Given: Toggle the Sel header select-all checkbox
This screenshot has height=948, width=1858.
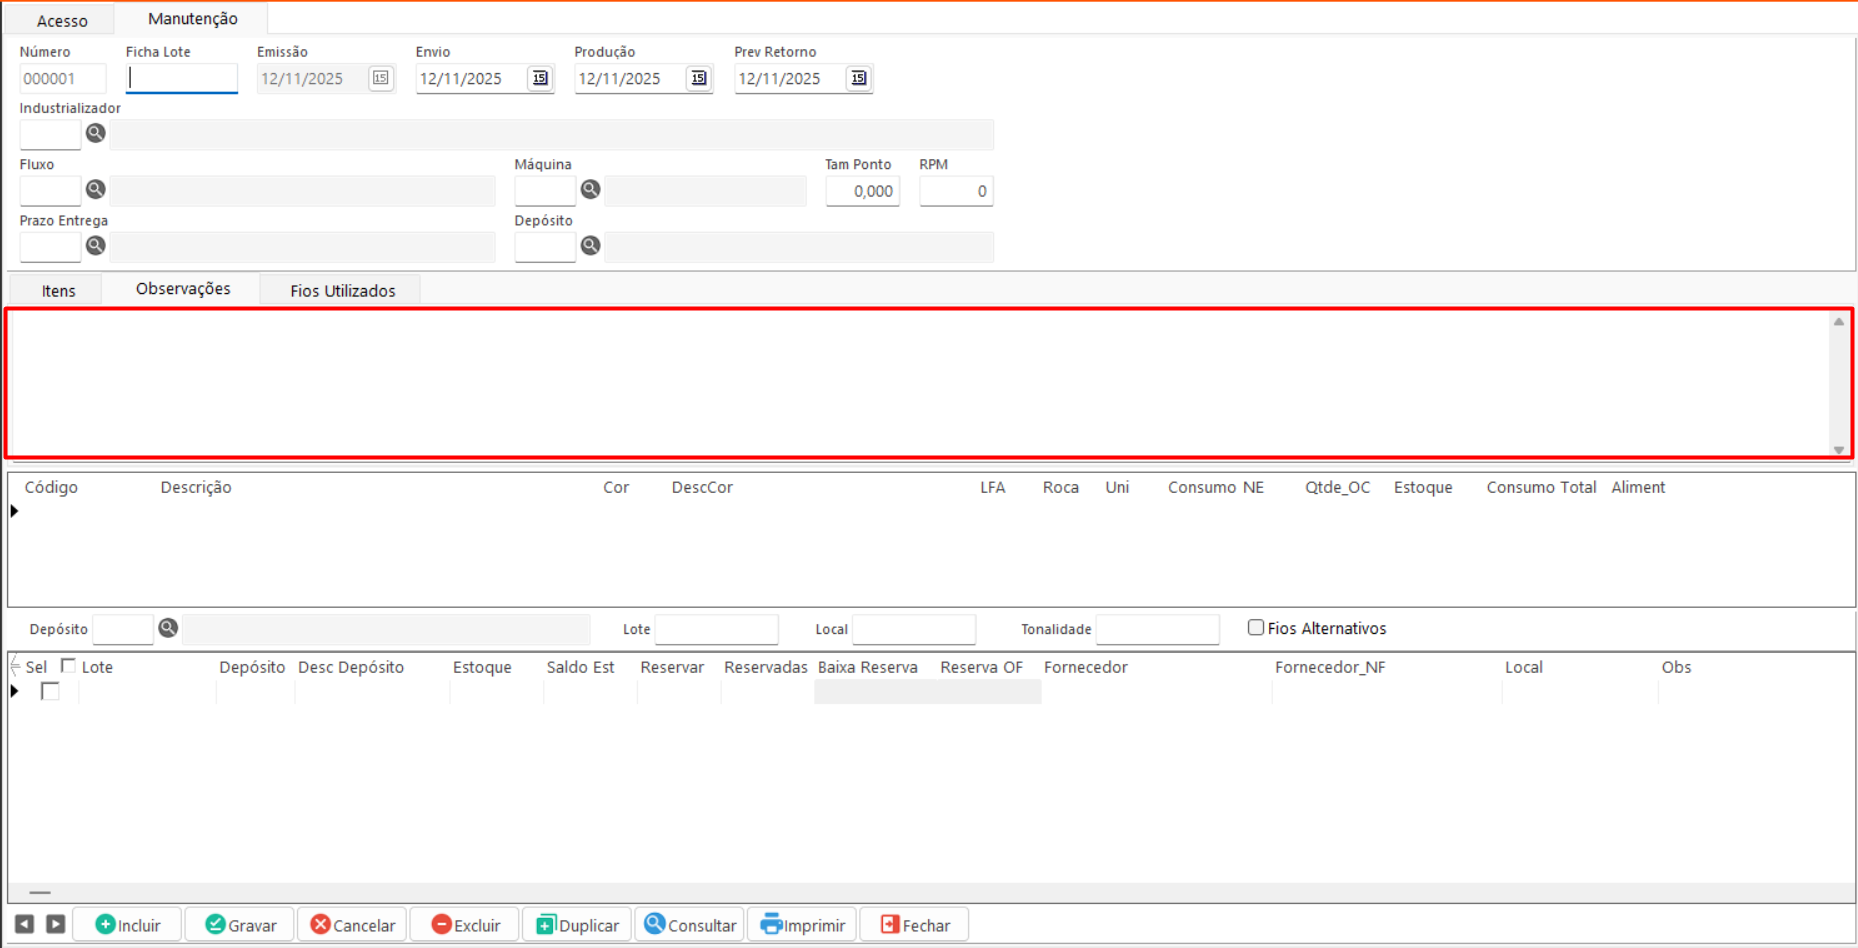Looking at the screenshot, I should (x=68, y=666).
